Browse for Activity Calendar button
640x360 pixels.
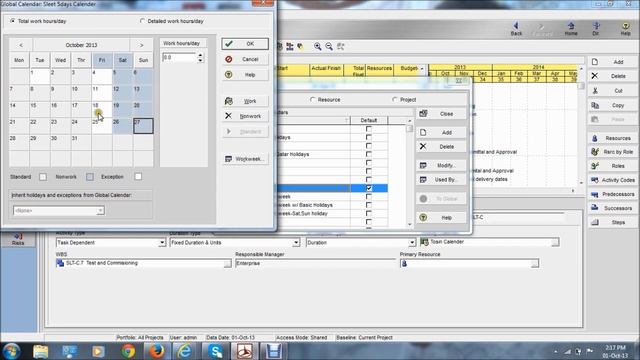[555, 242]
